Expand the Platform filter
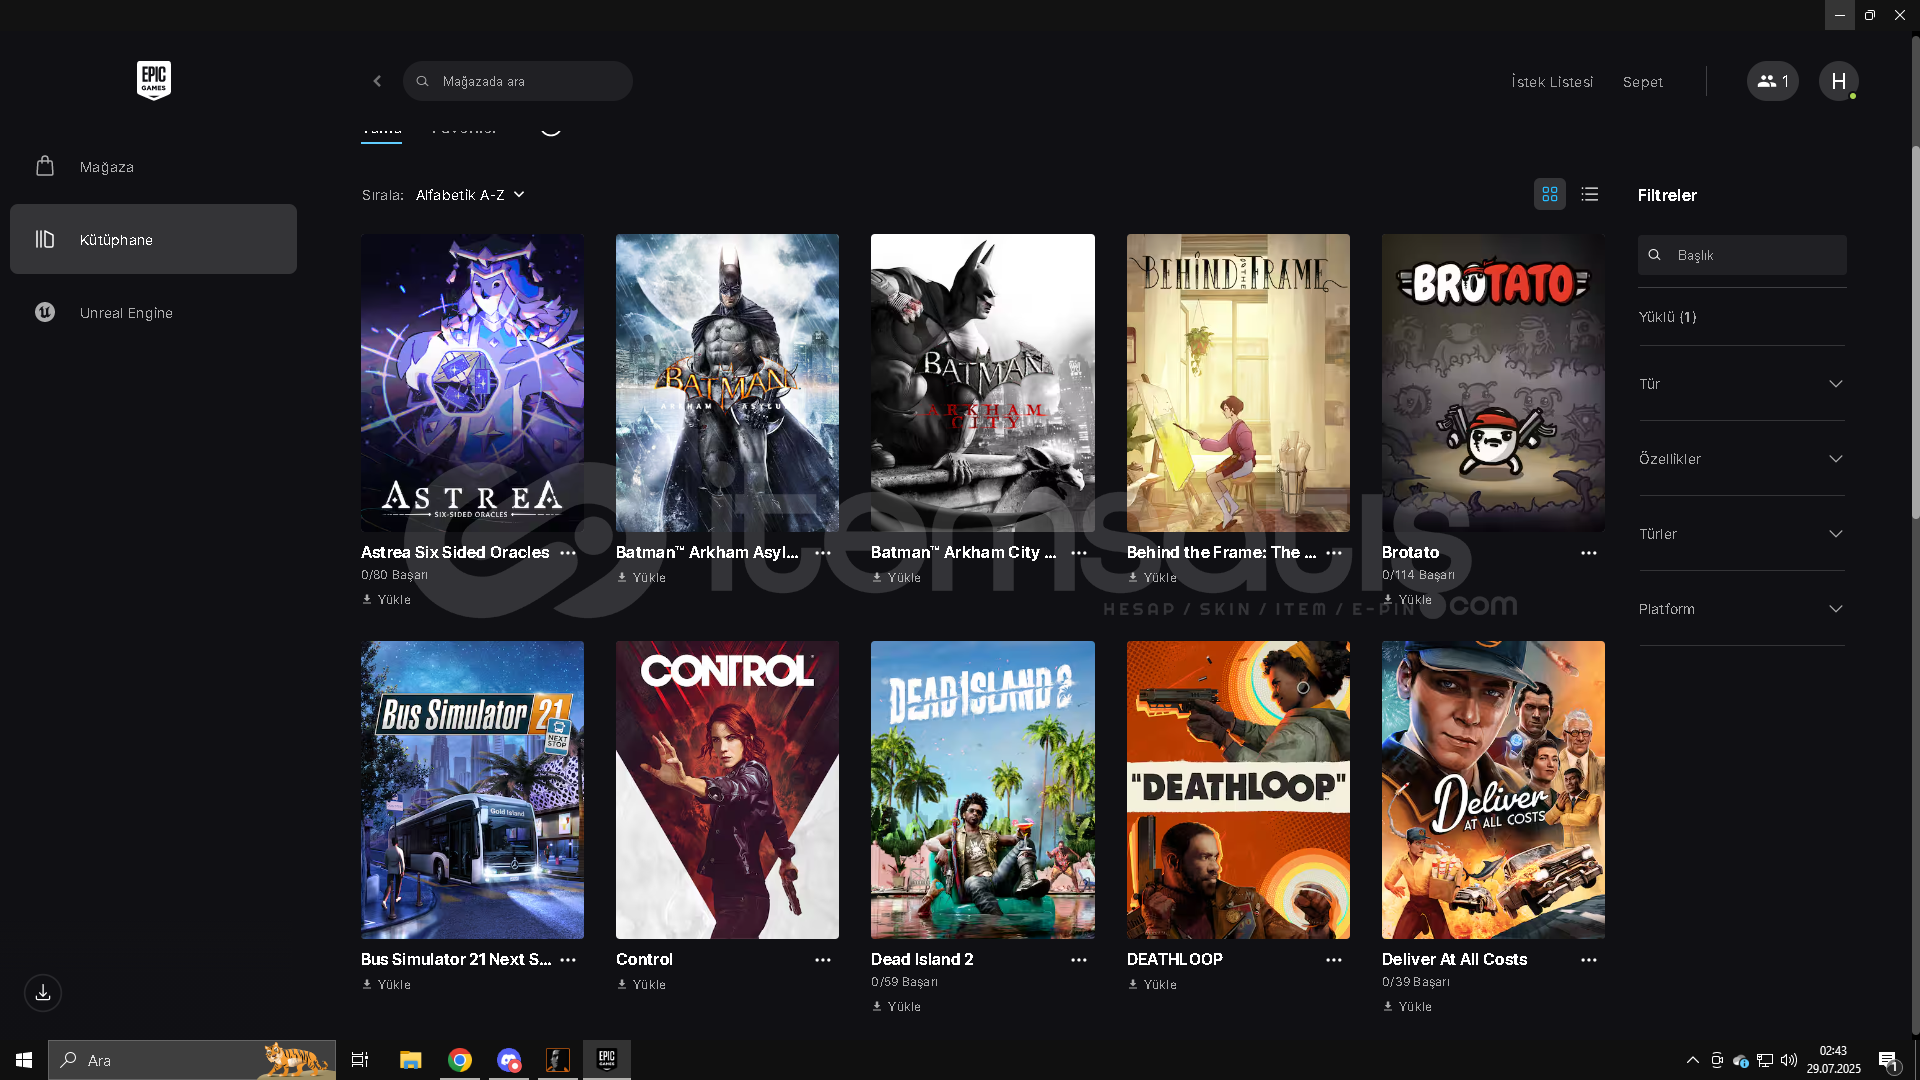This screenshot has height=1080, width=1920. pyautogui.click(x=1741, y=609)
